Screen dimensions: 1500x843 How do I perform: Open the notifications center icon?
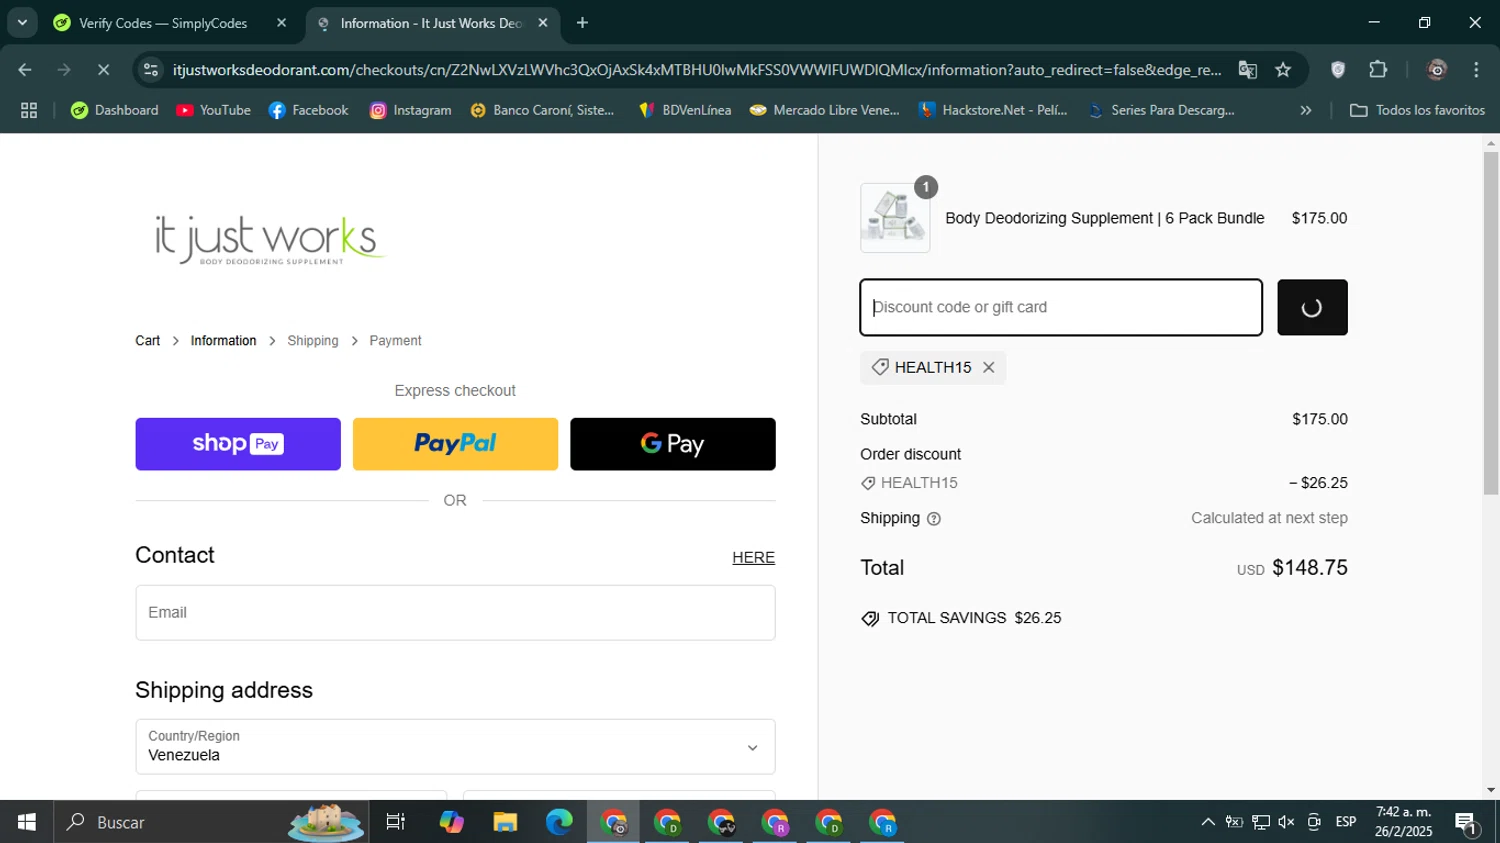(1467, 822)
